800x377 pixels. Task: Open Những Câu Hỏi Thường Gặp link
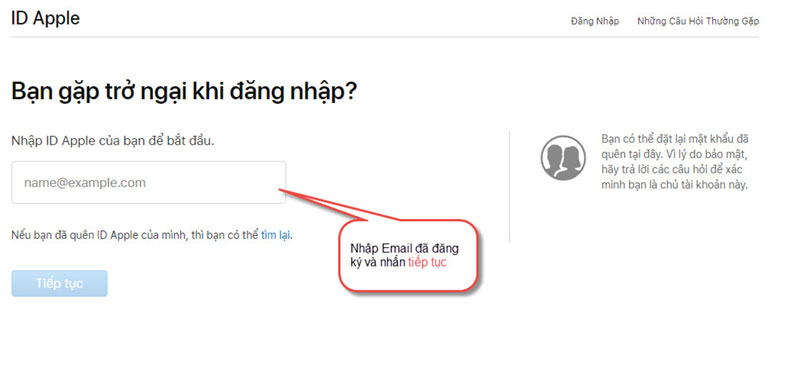[698, 21]
